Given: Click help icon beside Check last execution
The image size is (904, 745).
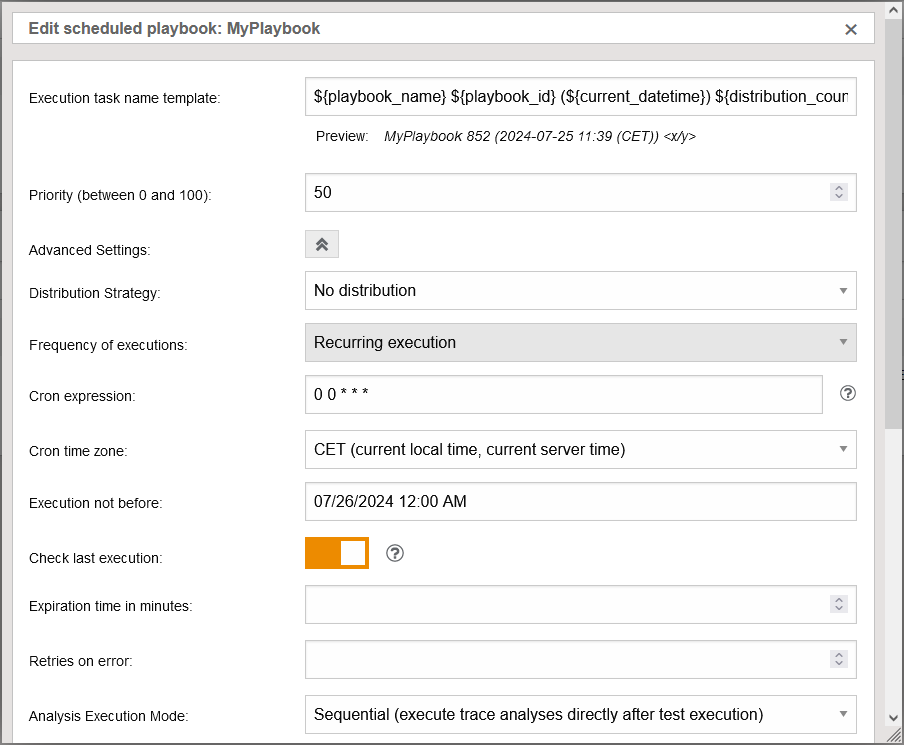Looking at the screenshot, I should (x=395, y=553).
